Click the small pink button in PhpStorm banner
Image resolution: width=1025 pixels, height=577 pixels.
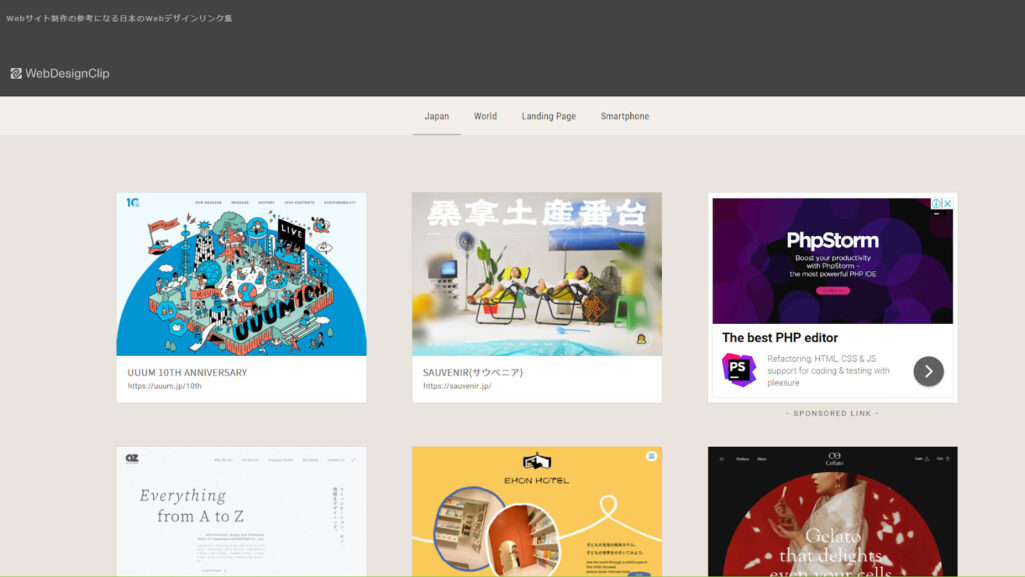tap(832, 290)
